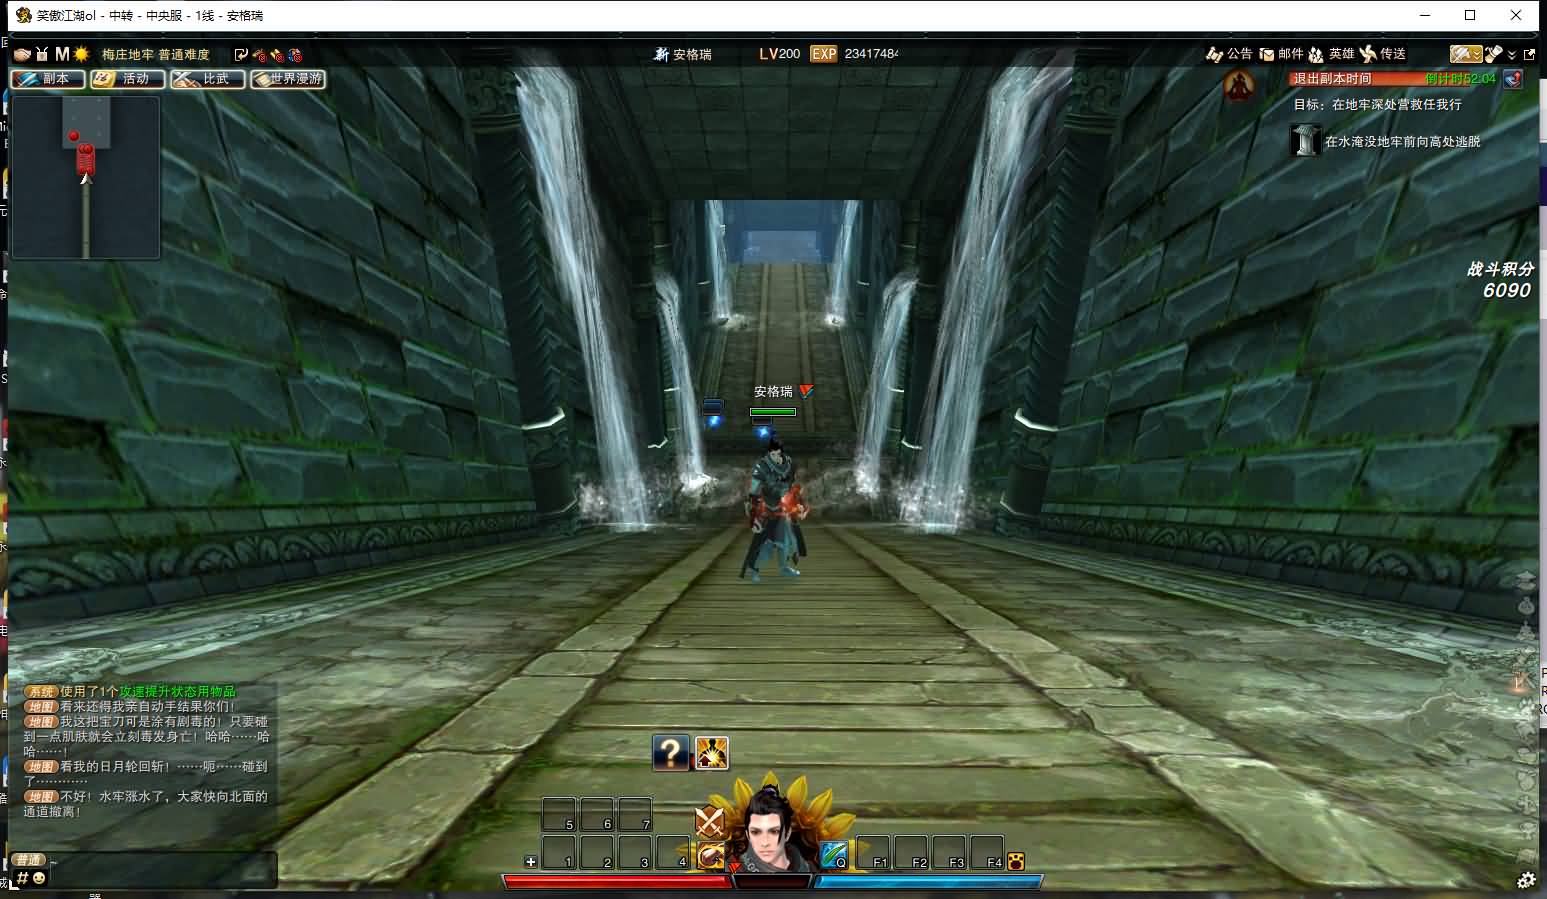The width and height of the screenshot is (1547, 899).
Task: Click the handshake icon in top-left bar
Action: 21,54
